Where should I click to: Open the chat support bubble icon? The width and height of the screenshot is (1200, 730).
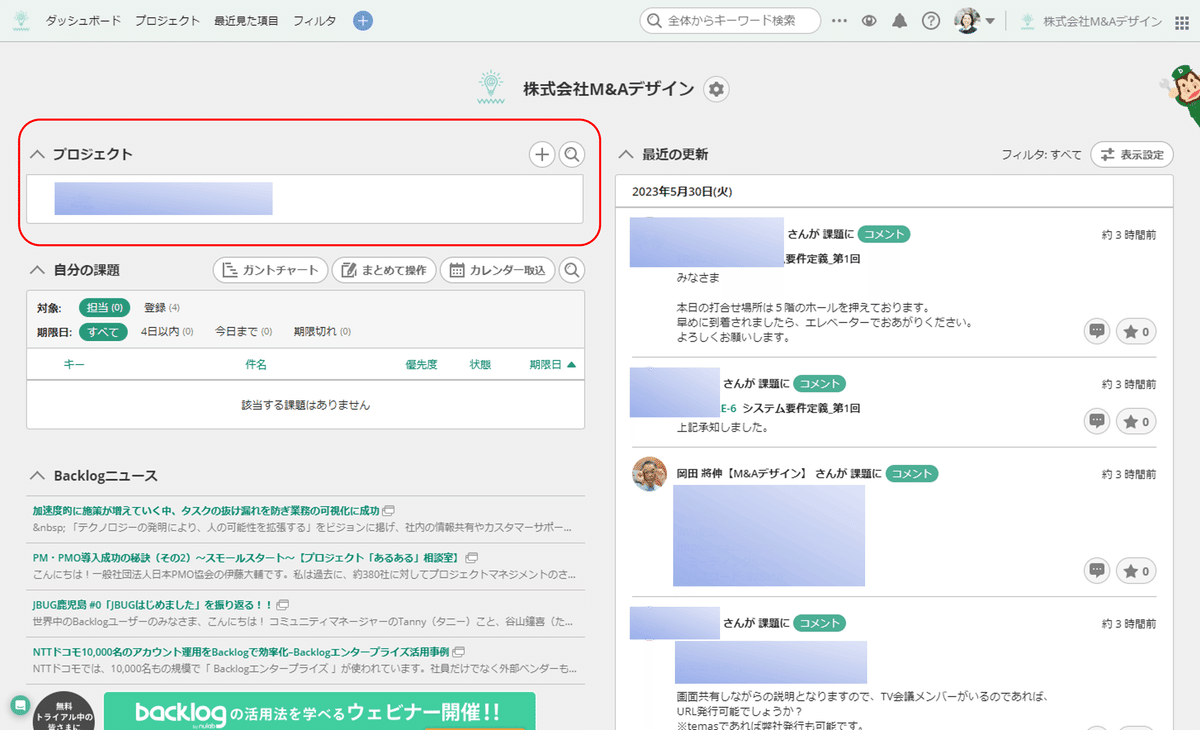pyautogui.click(x=20, y=705)
